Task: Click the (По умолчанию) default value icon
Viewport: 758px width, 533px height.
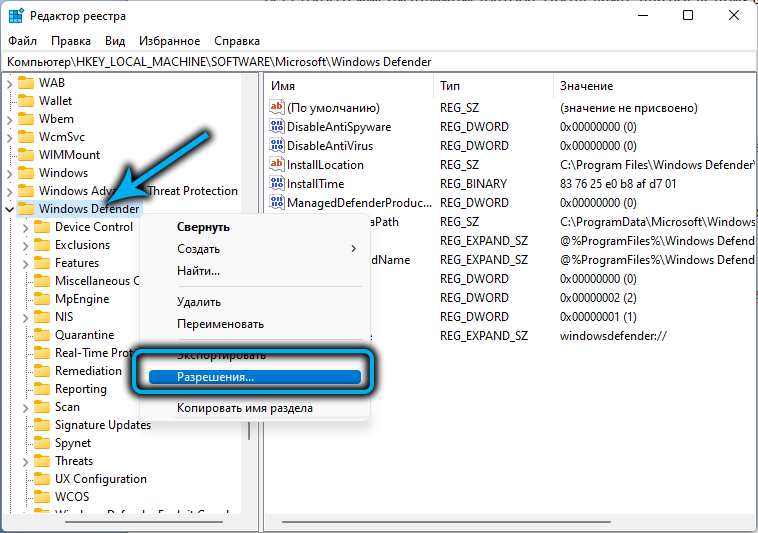Action: point(278,108)
